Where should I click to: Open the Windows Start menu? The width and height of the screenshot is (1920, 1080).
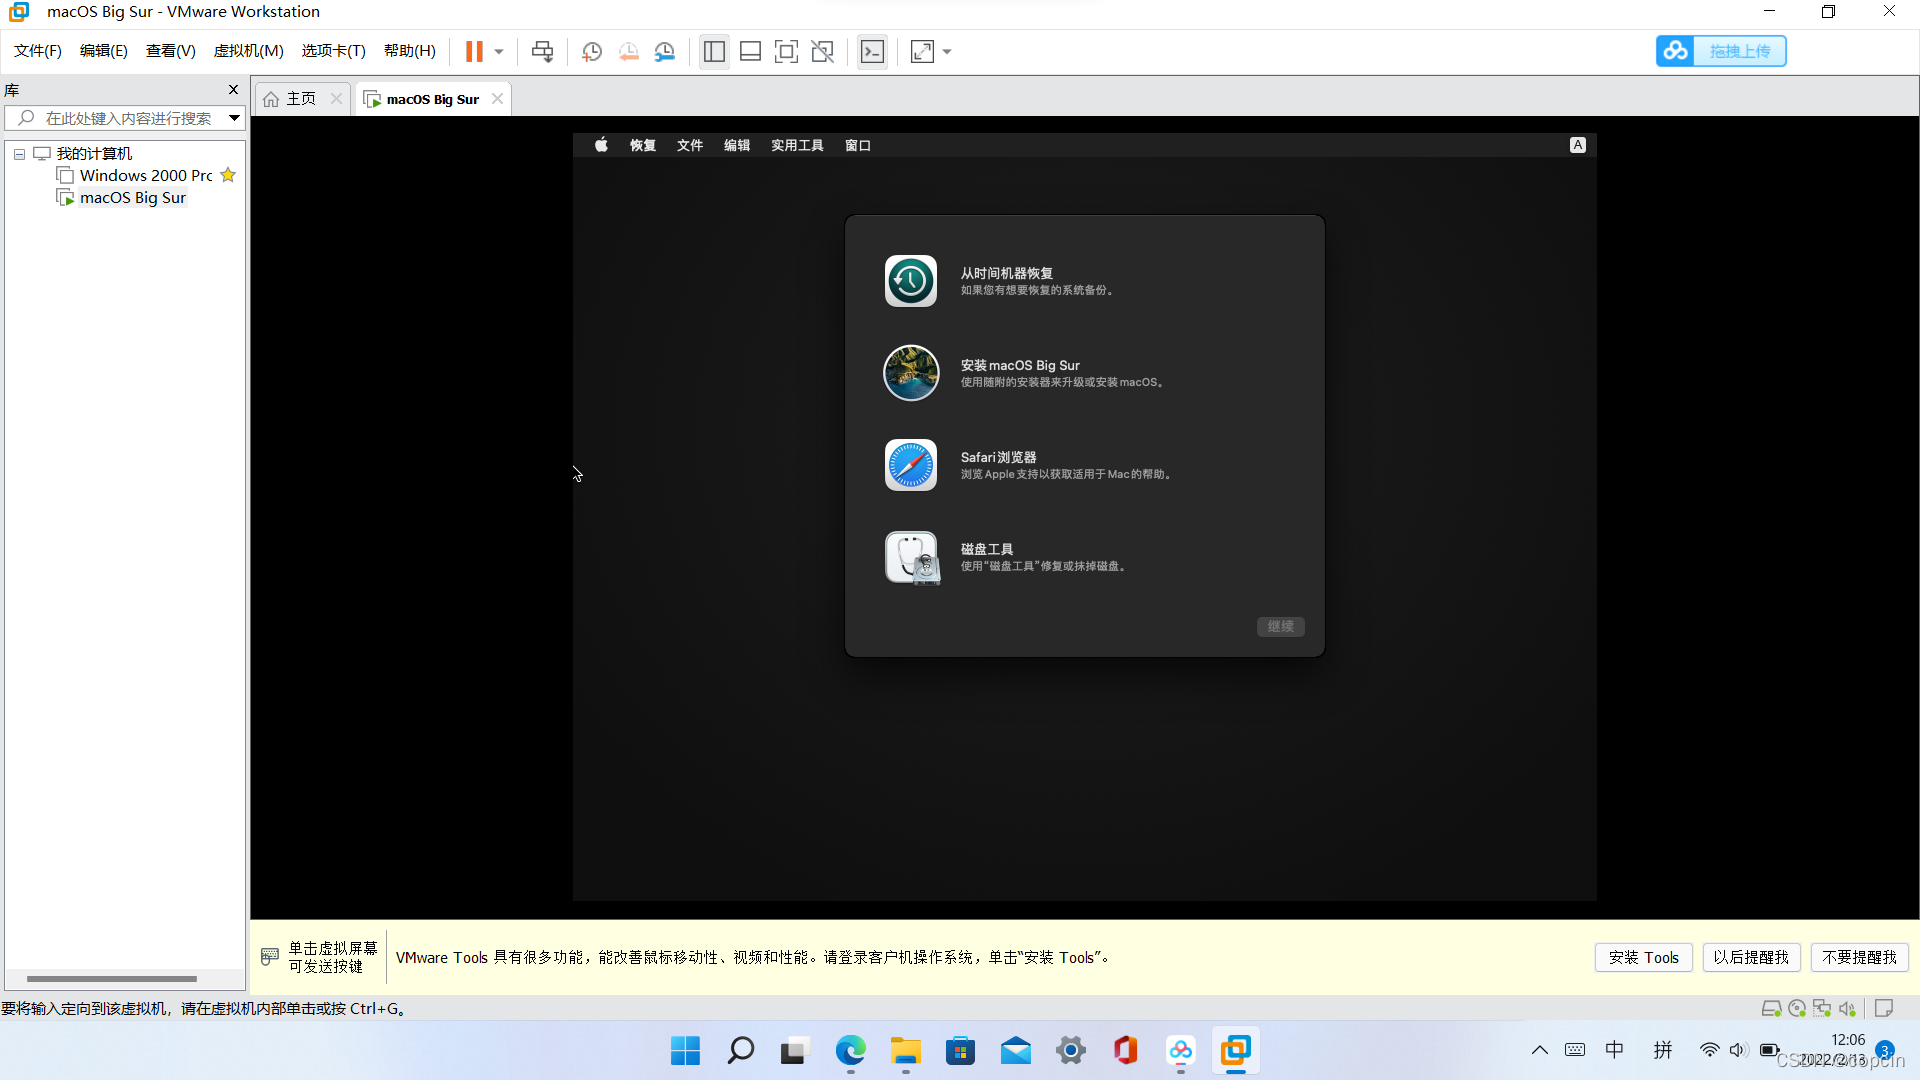(x=685, y=1051)
